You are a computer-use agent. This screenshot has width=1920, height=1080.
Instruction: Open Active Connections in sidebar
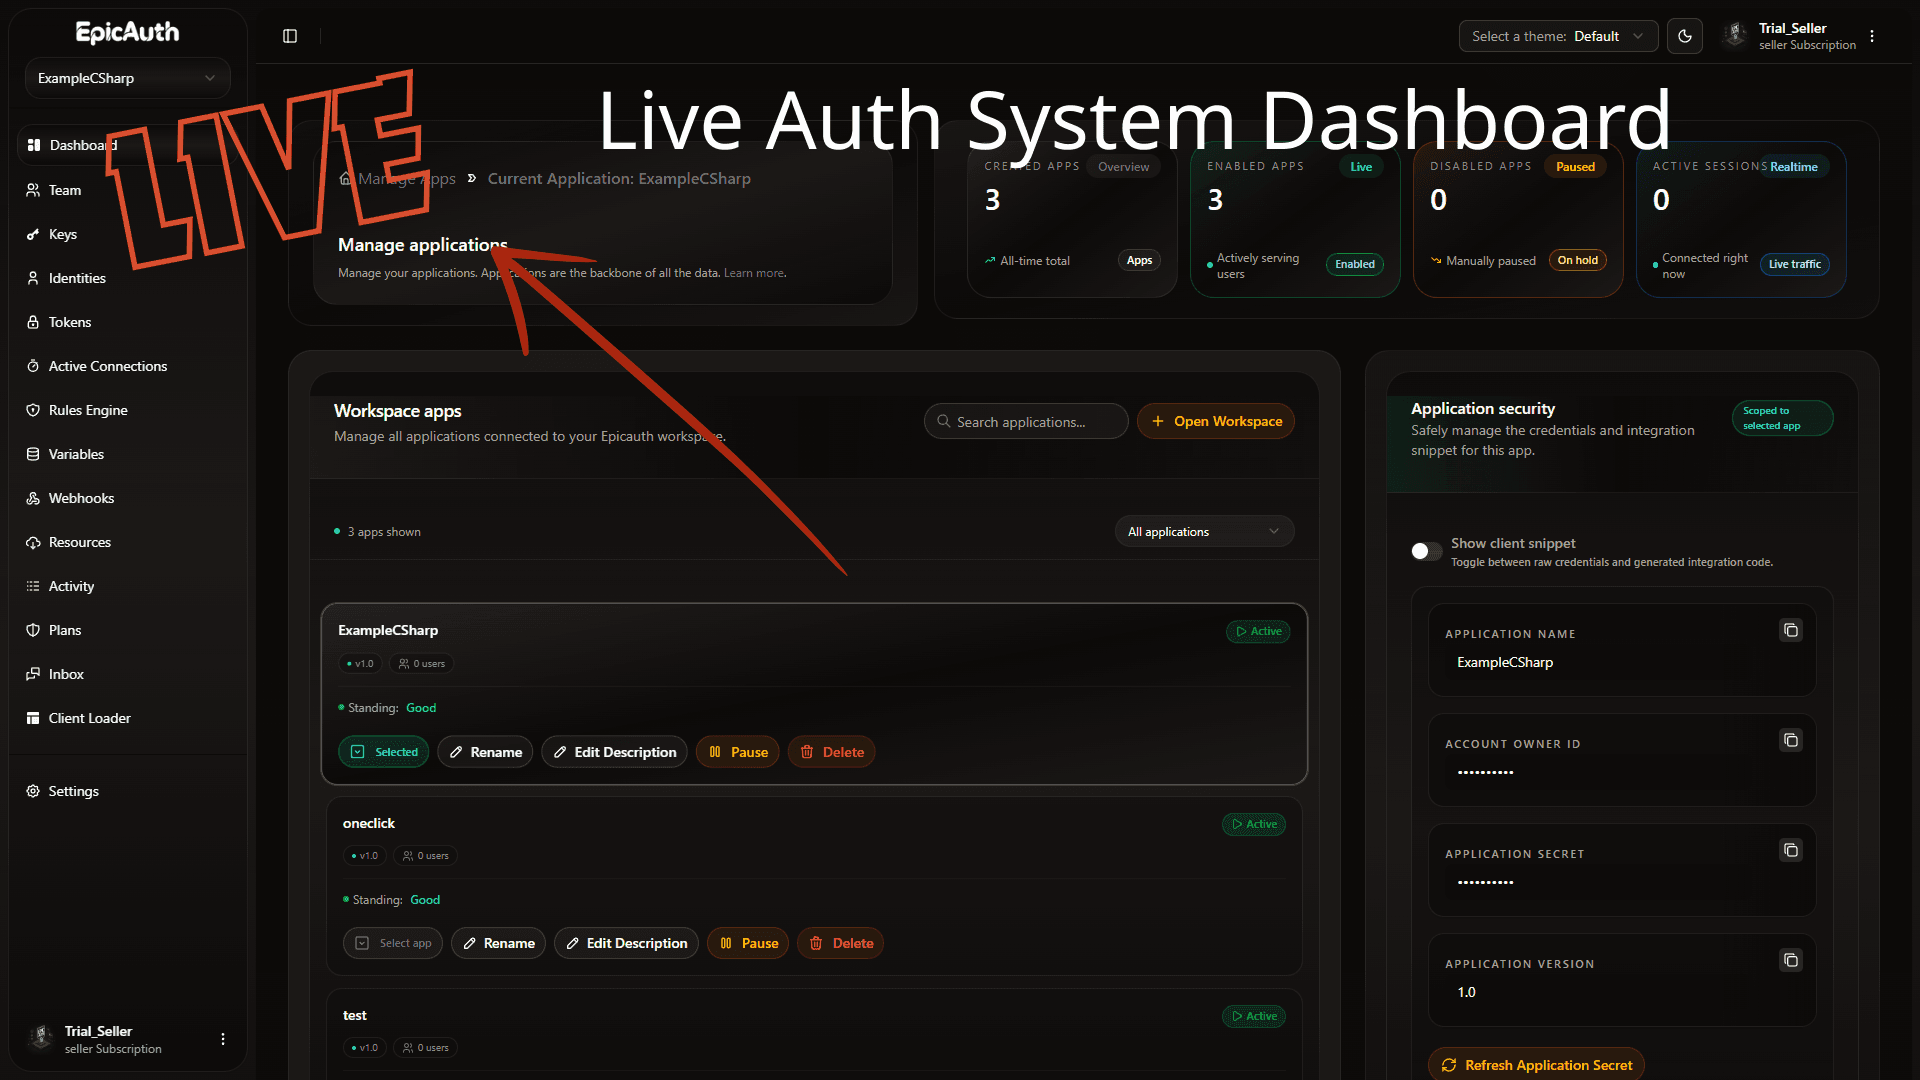click(107, 366)
